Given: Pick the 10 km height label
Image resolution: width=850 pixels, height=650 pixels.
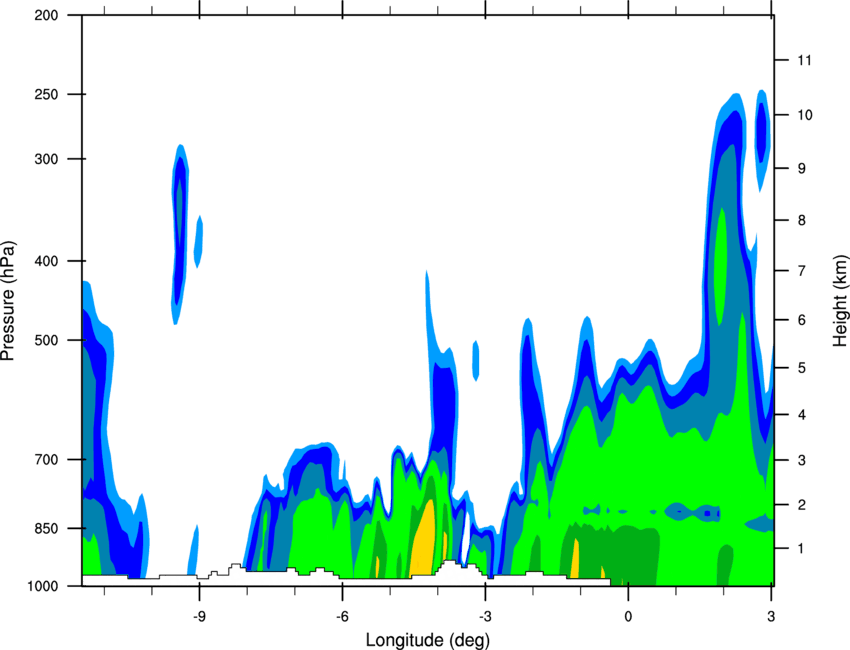Looking at the screenshot, I should coord(804,115).
